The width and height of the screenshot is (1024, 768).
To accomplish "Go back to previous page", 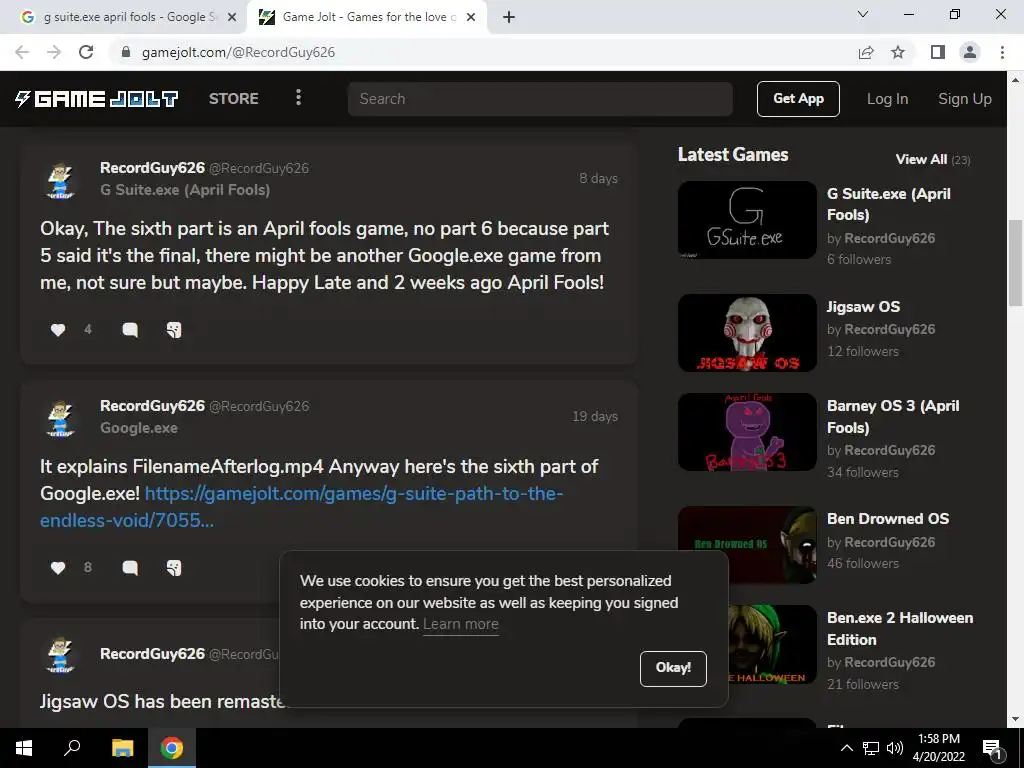I will tap(22, 52).
